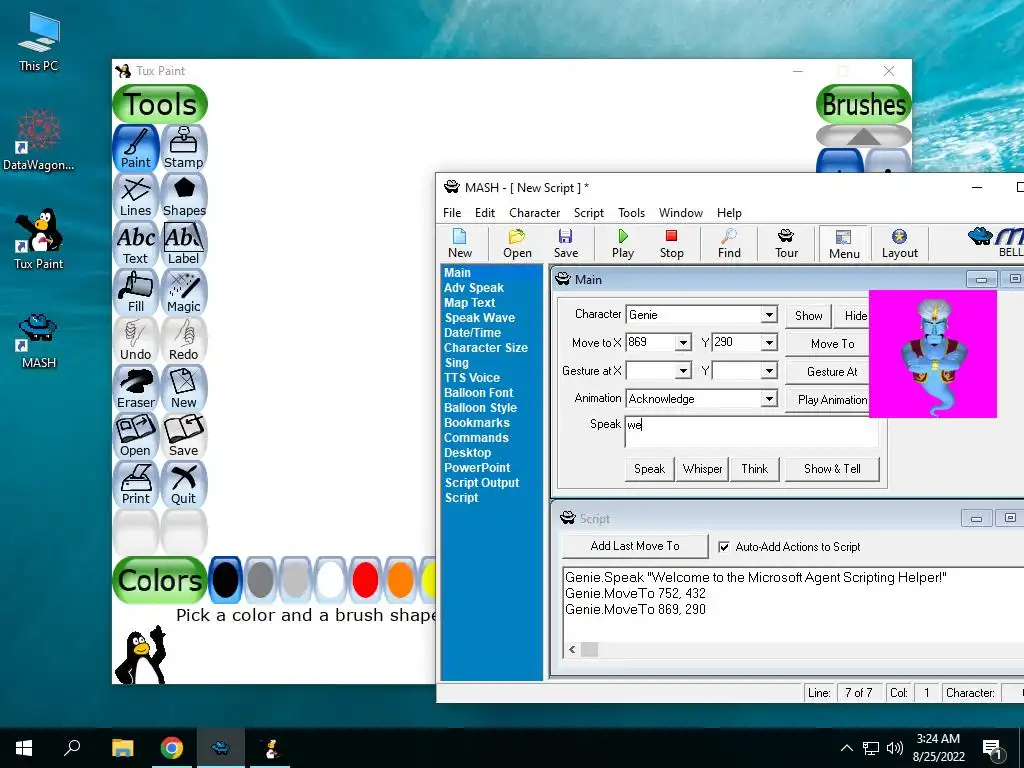Quit Tux Paint using the Quit tool
Image resolution: width=1024 pixels, height=768 pixels.
(x=184, y=485)
